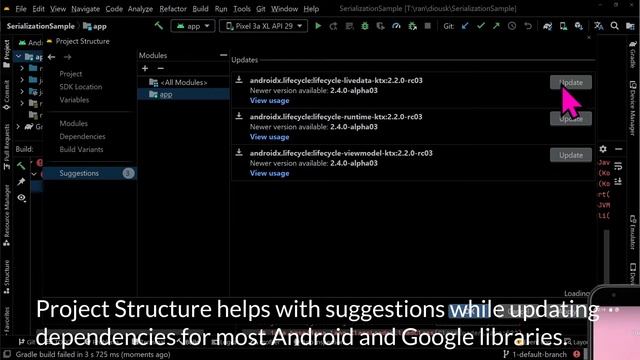
Task: Select SDK Location in sidebar
Action: tap(81, 87)
